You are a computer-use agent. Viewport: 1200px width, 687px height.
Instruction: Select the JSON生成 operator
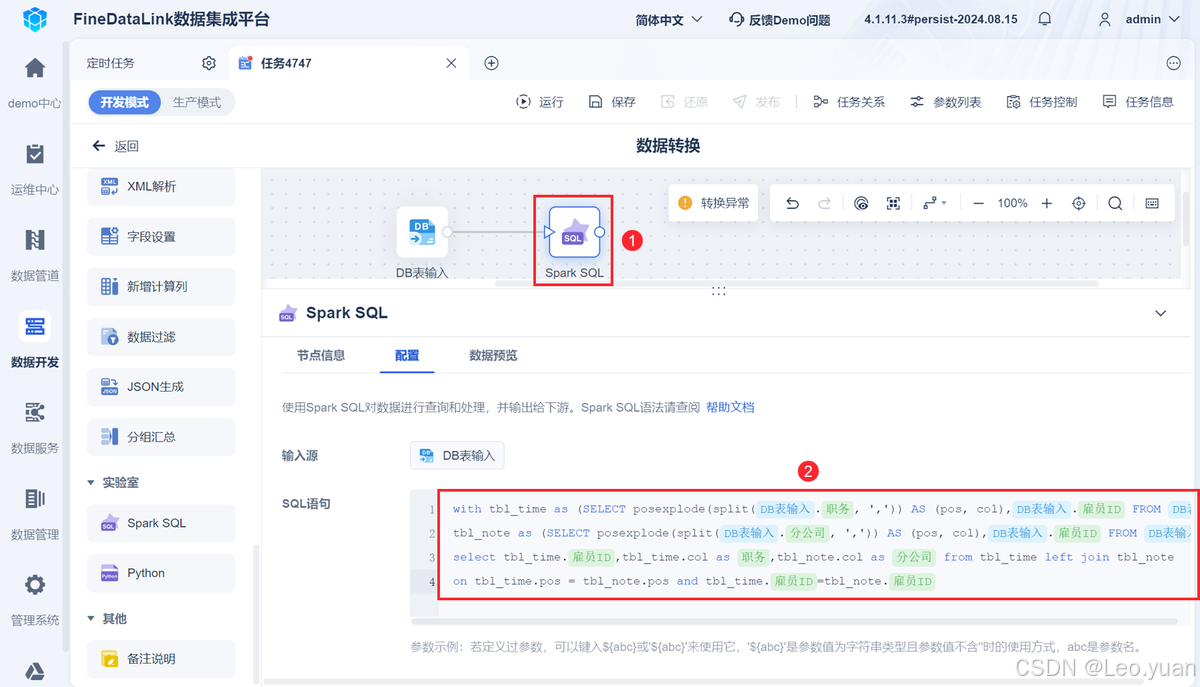coord(161,387)
